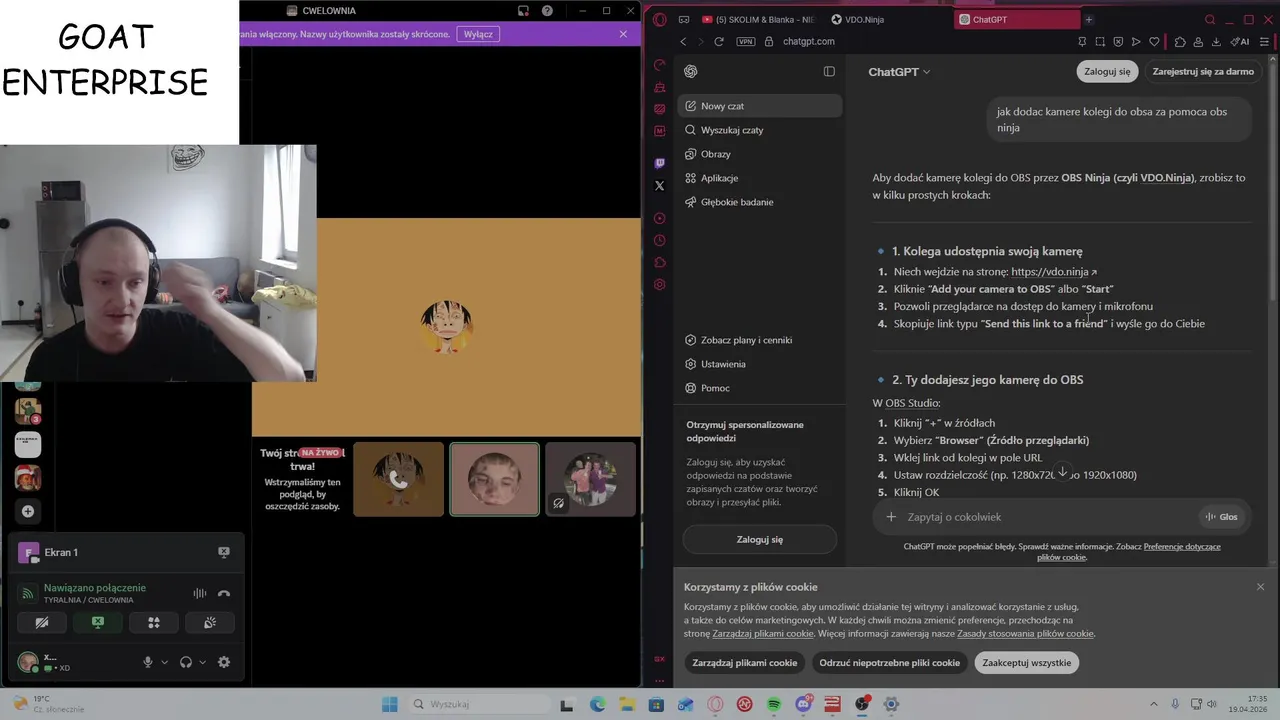
Task: Select the phone call participant tile
Action: tap(398, 479)
